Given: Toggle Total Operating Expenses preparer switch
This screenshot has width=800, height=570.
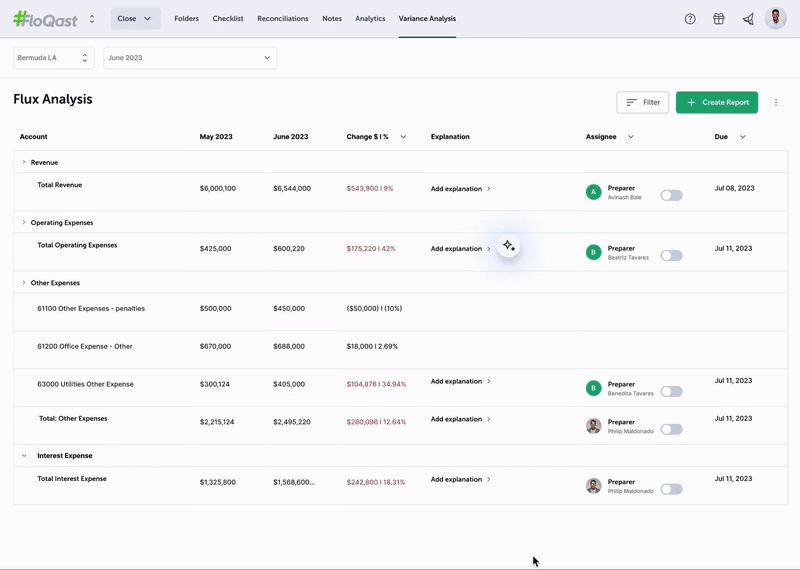Looking at the screenshot, I should 671,256.
